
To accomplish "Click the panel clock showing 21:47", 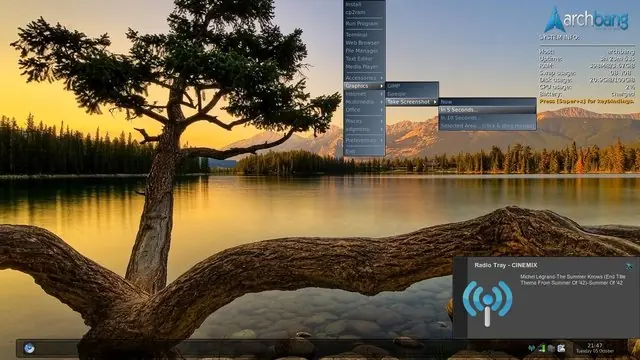I will (x=595, y=348).
